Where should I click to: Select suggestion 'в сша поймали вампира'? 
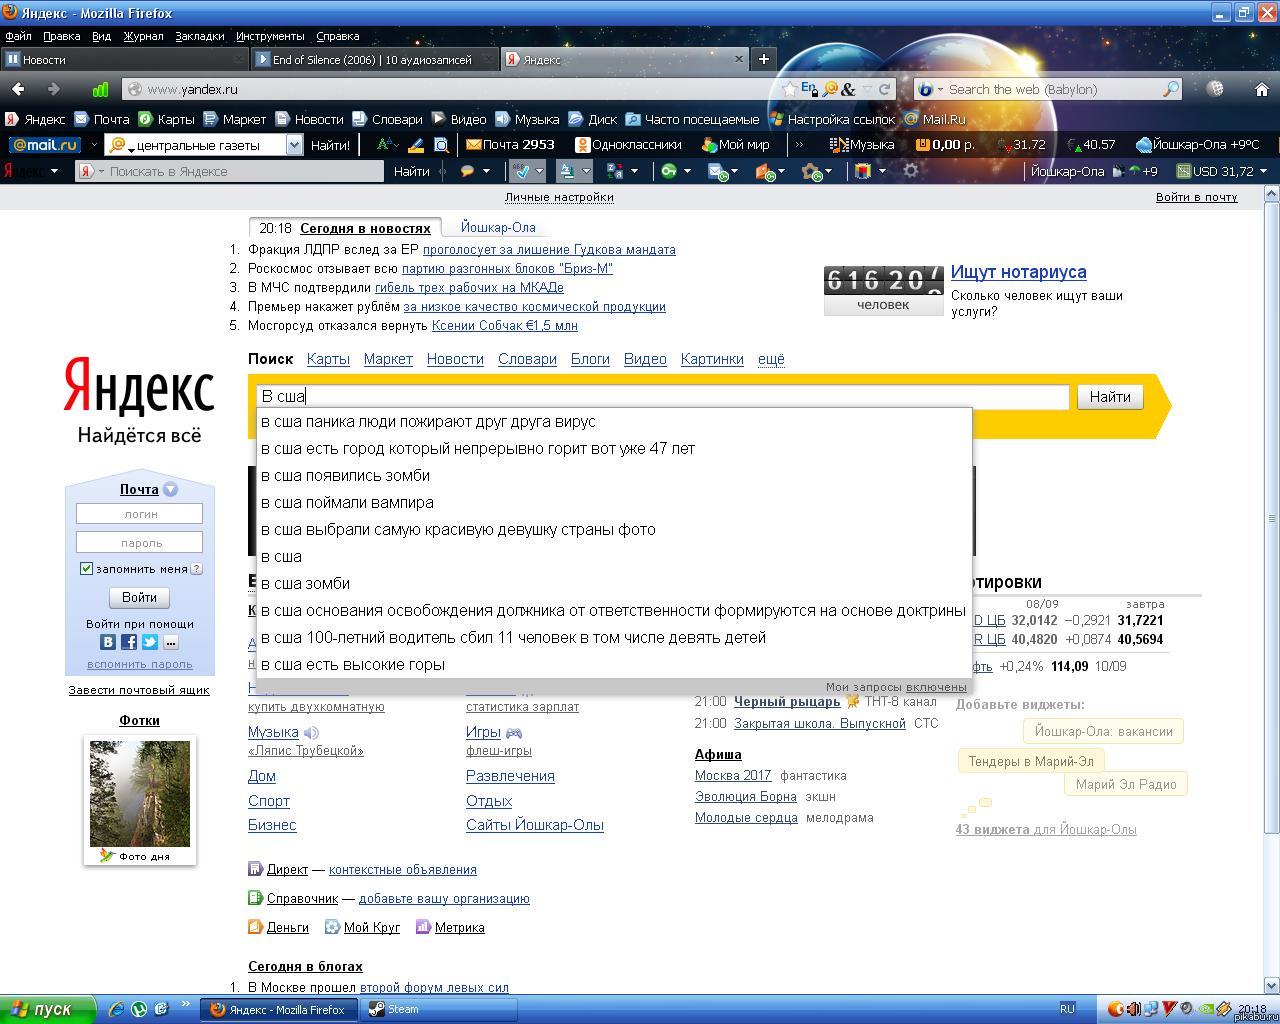point(614,502)
